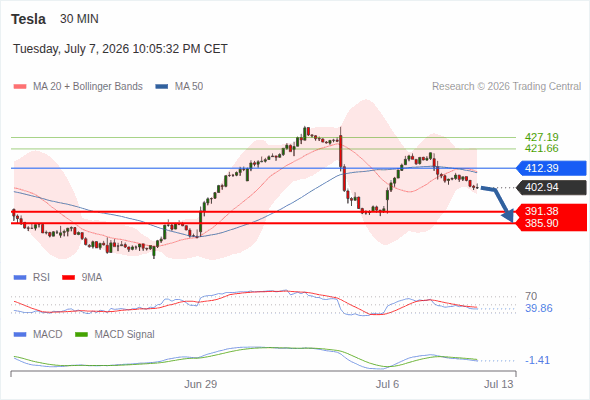Click the Research © 2026 Trading Central credit
Viewport: 590px width, 400px height.
click(506, 87)
